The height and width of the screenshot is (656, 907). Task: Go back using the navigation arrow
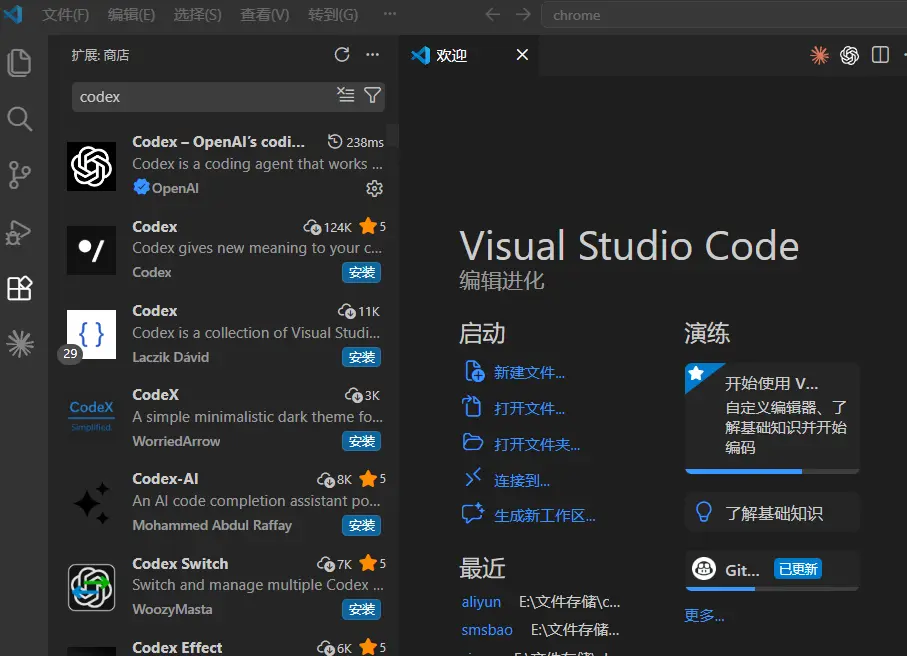[x=492, y=14]
